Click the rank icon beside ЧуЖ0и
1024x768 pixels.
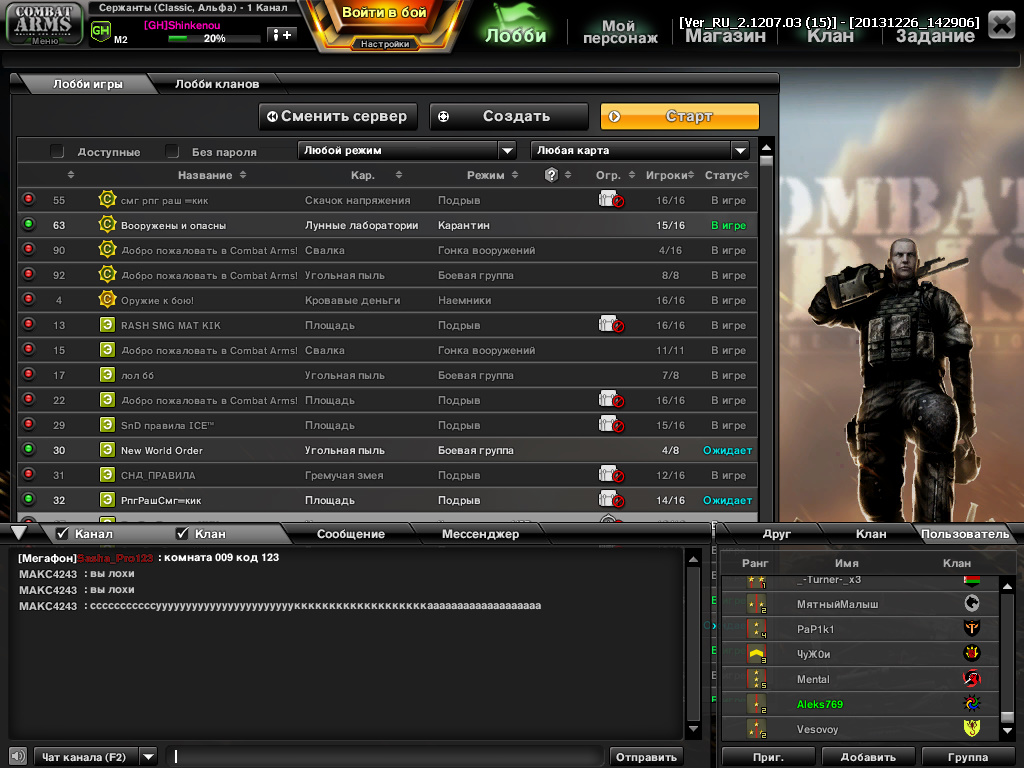pyautogui.click(x=757, y=654)
